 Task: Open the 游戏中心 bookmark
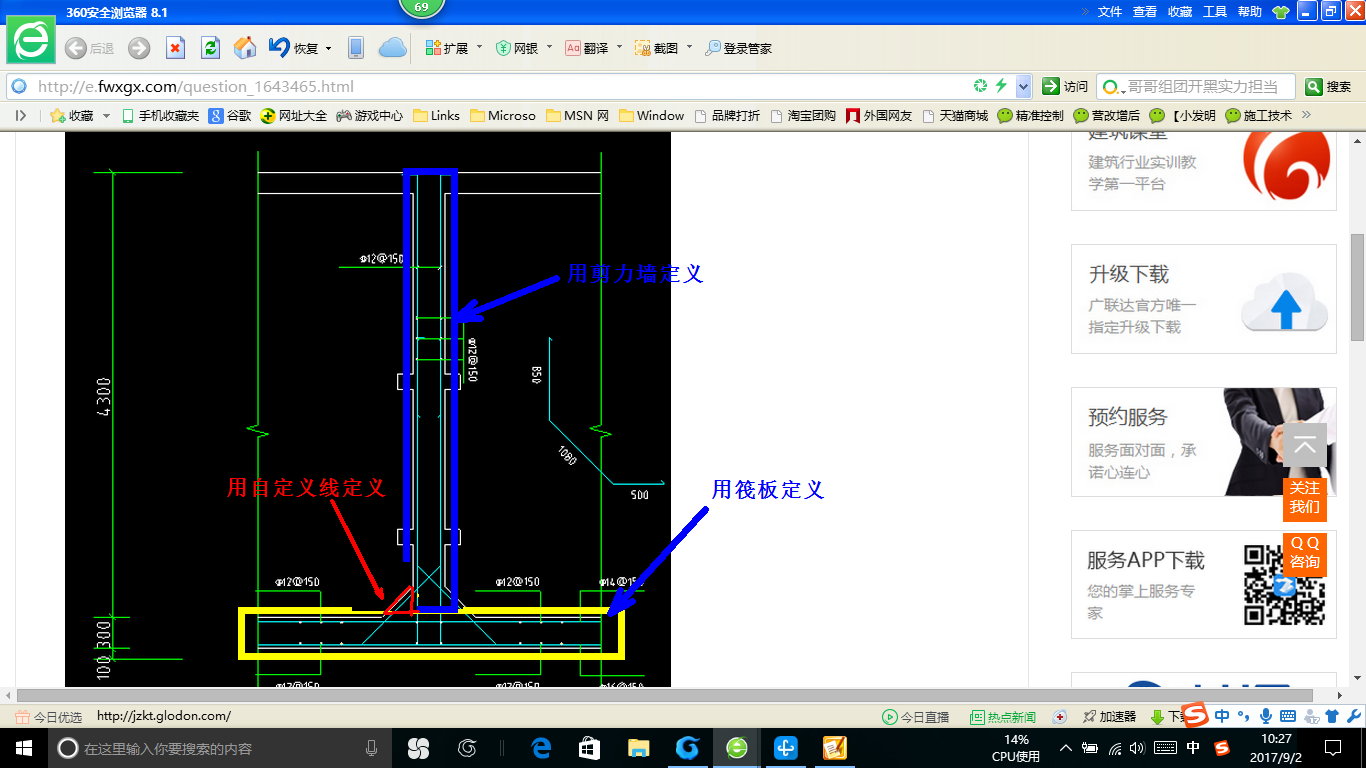pos(370,115)
